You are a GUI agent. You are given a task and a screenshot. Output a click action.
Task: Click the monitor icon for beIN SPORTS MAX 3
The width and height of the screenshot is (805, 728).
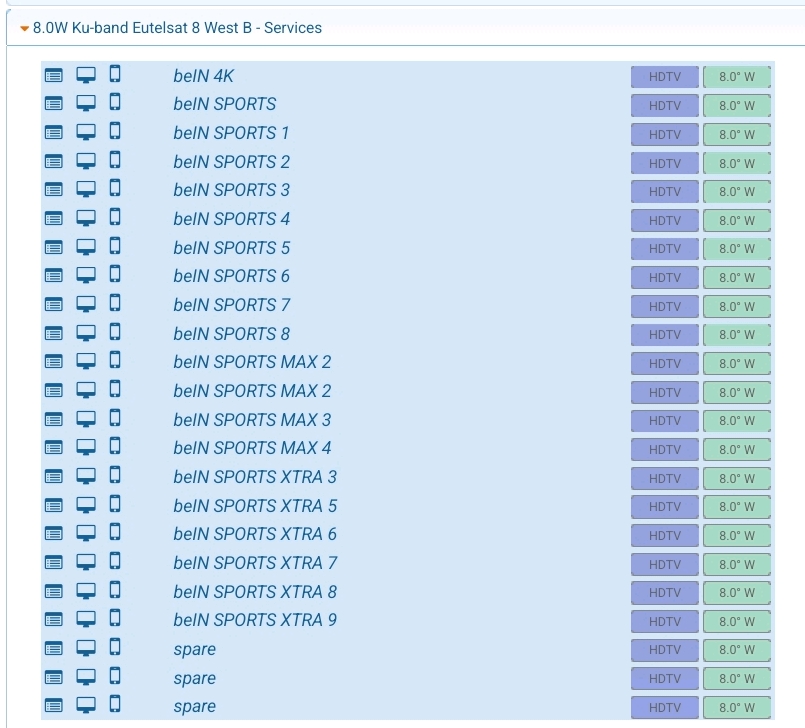pyautogui.click(x=86, y=419)
